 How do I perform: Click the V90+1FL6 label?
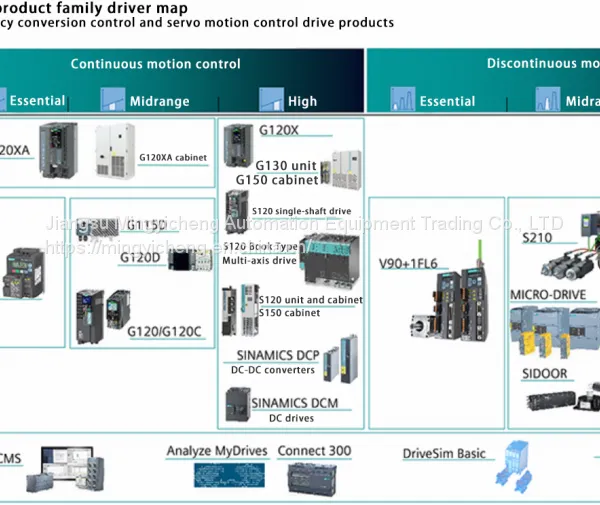[x=408, y=264]
